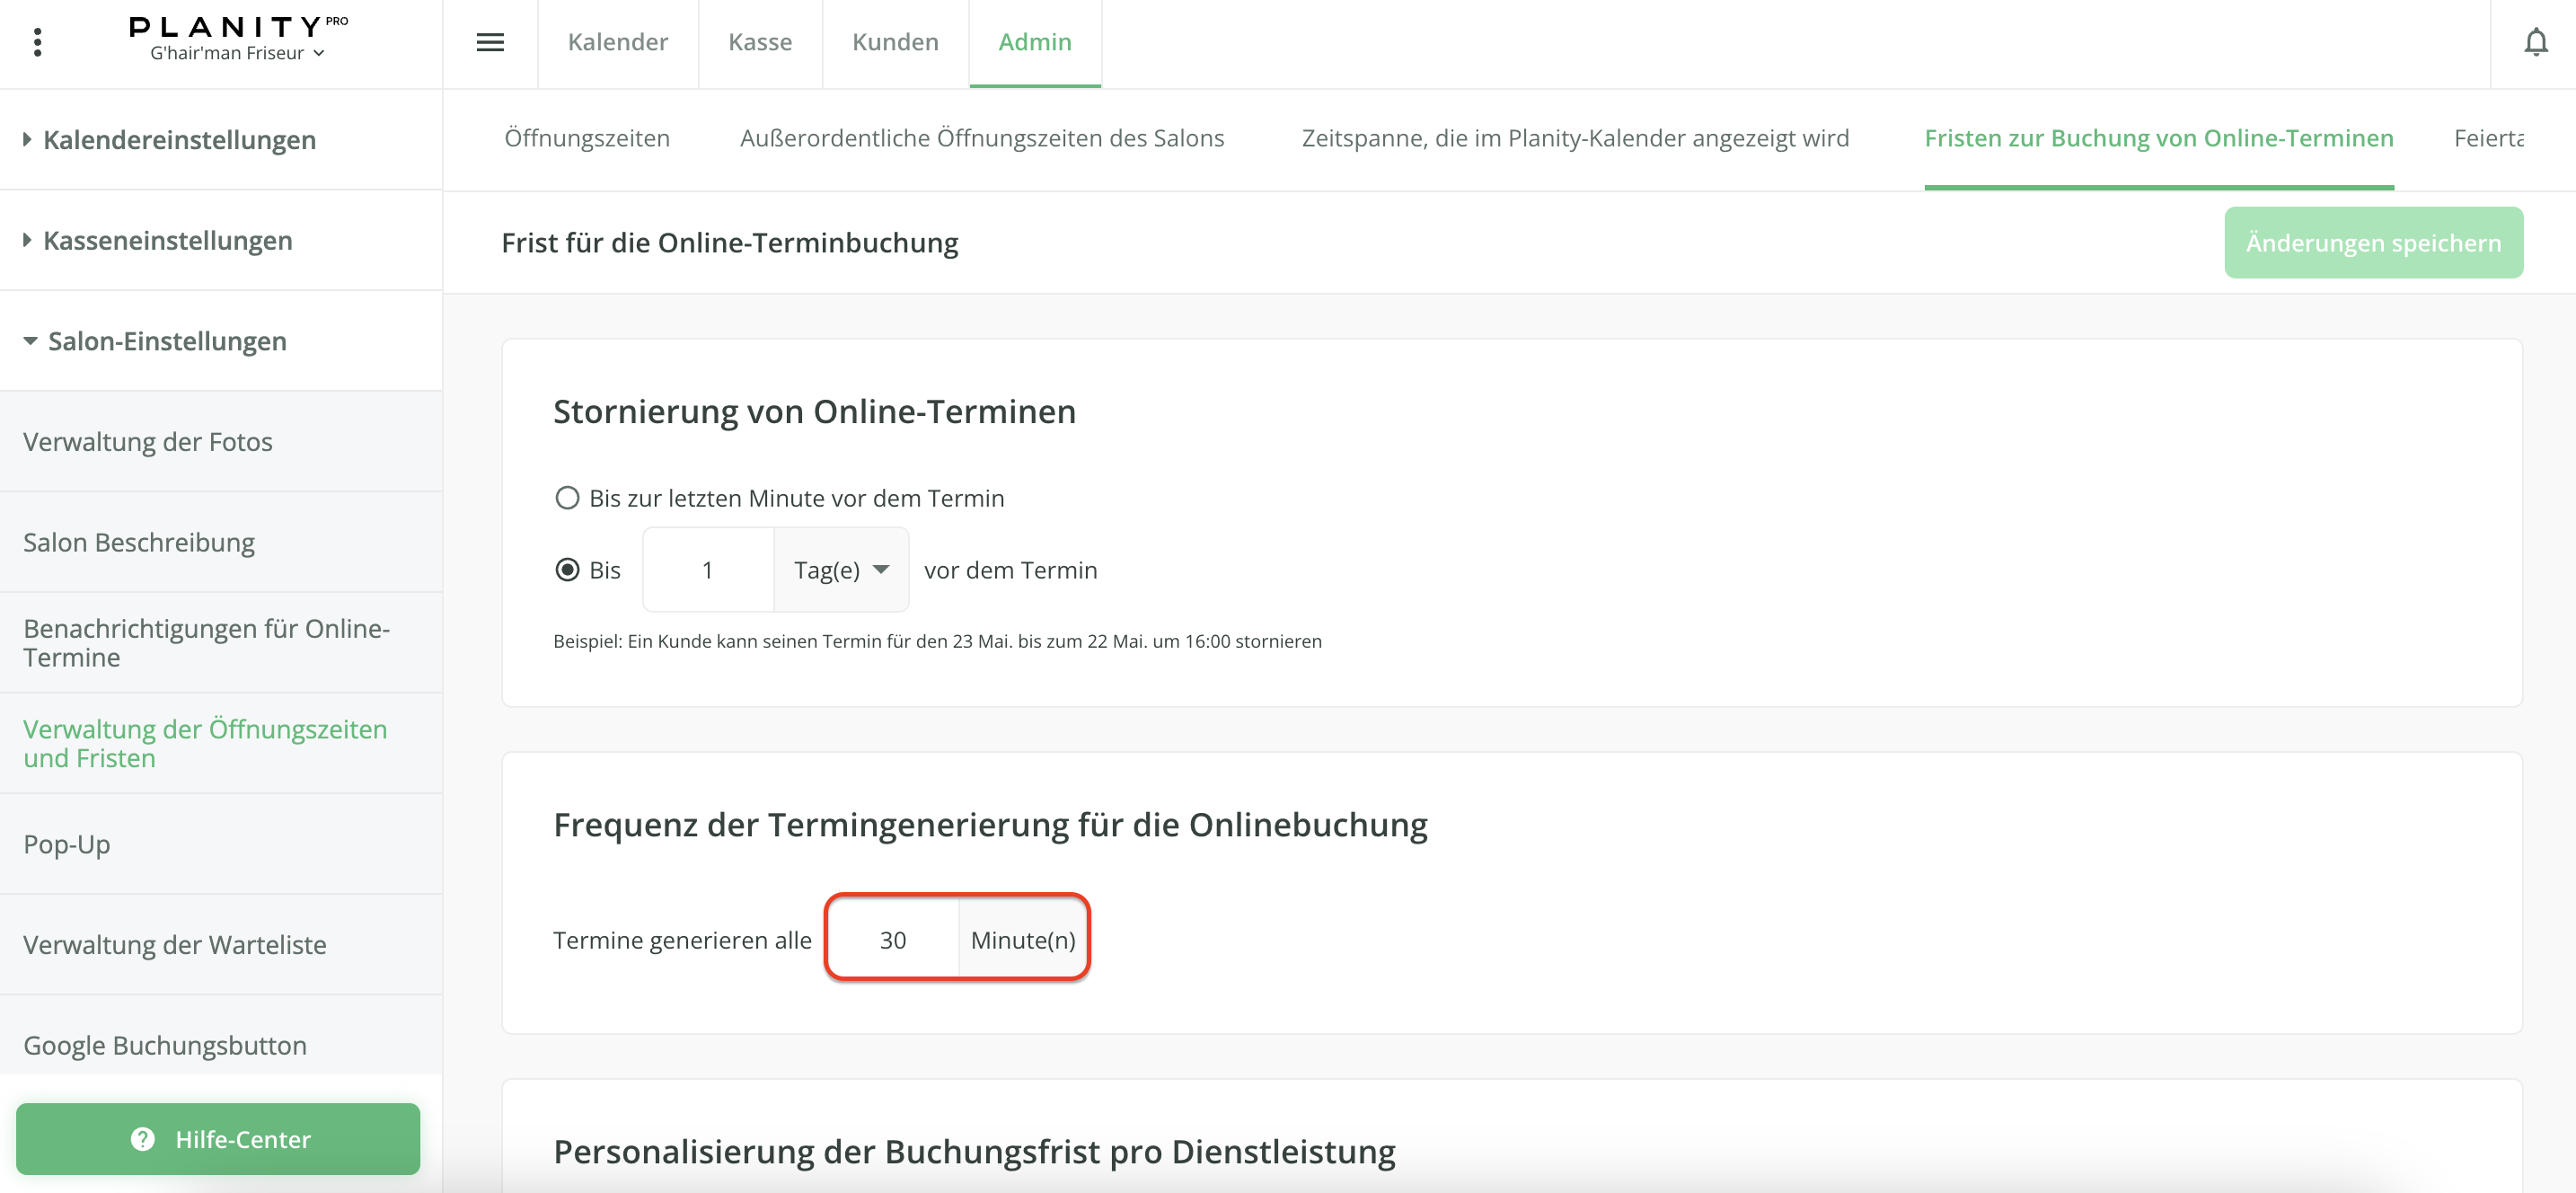Click the hamburger menu icon
The image size is (2576, 1193).
pyautogui.click(x=490, y=42)
